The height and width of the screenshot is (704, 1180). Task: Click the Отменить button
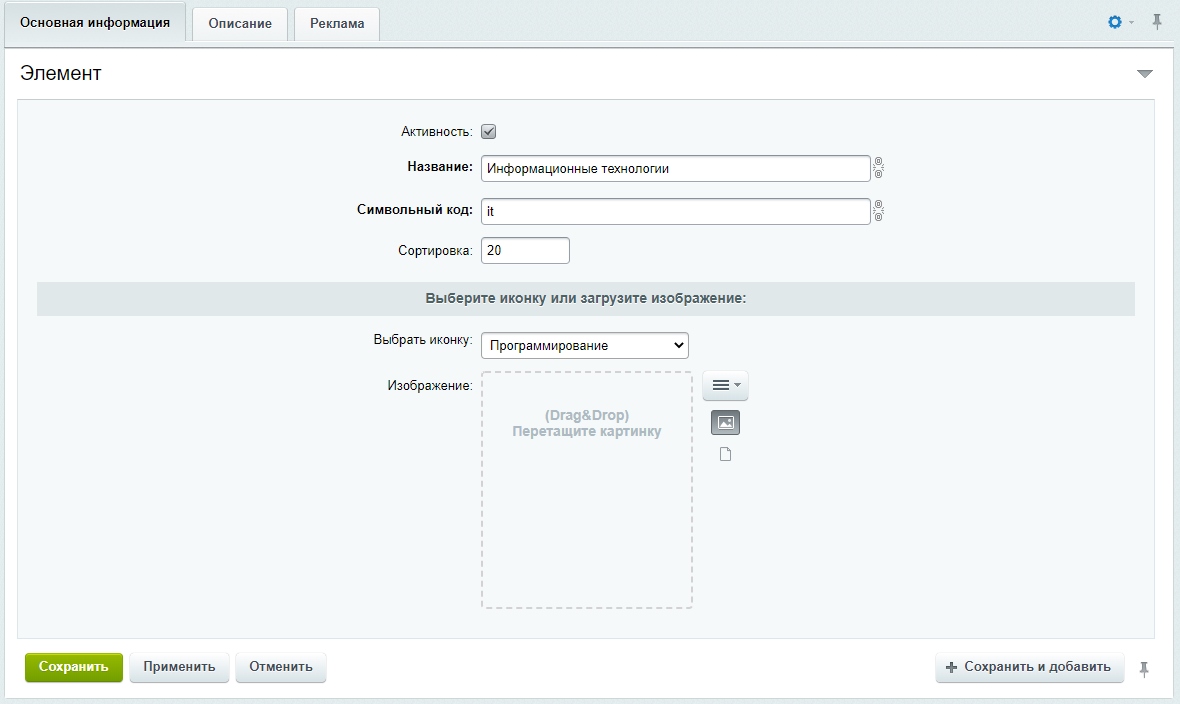click(281, 667)
